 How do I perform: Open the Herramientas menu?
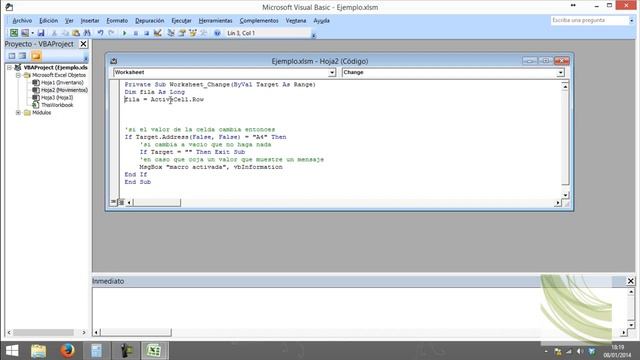pos(215,20)
